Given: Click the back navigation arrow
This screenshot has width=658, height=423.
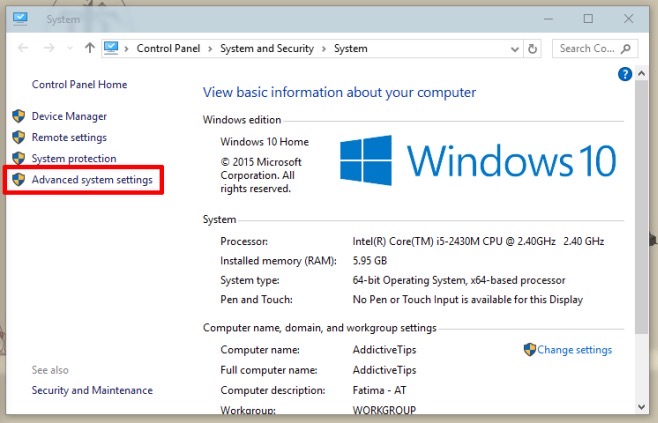Looking at the screenshot, I should point(23,48).
